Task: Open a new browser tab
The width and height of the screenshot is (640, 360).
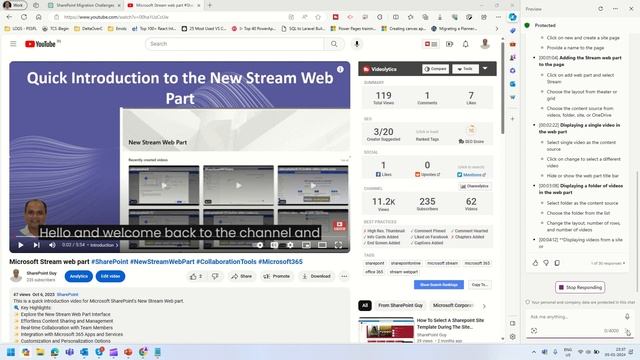Action: tap(210, 5)
